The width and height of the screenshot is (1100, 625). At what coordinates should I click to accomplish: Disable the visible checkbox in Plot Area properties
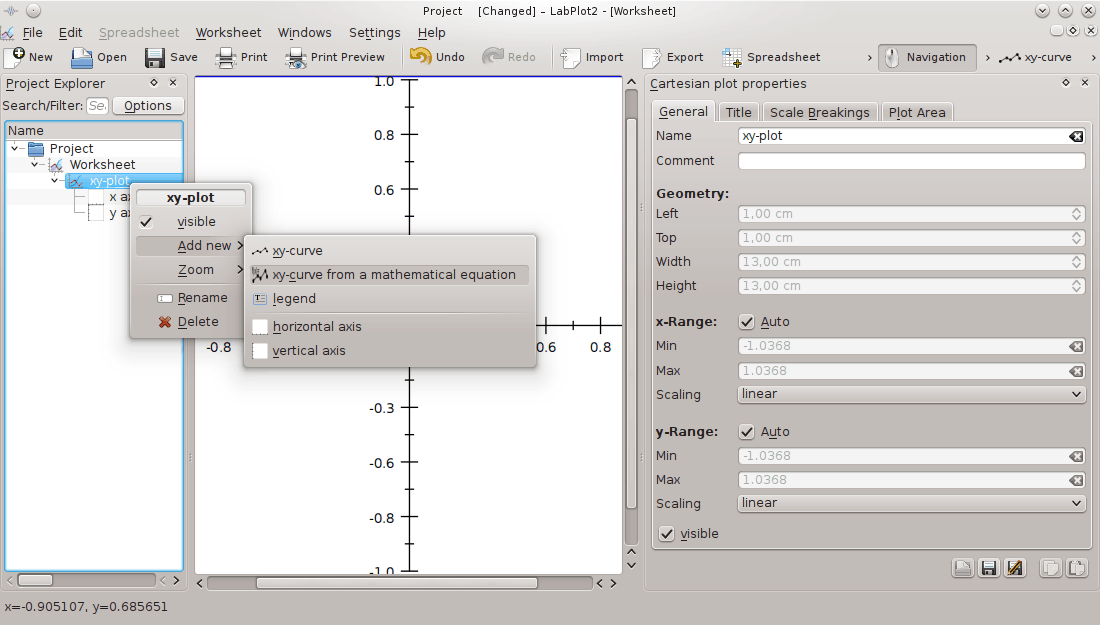point(667,533)
